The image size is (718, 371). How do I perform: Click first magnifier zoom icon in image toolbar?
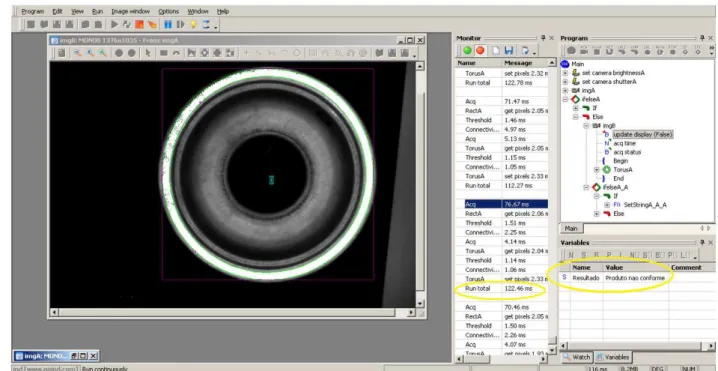(x=78, y=53)
